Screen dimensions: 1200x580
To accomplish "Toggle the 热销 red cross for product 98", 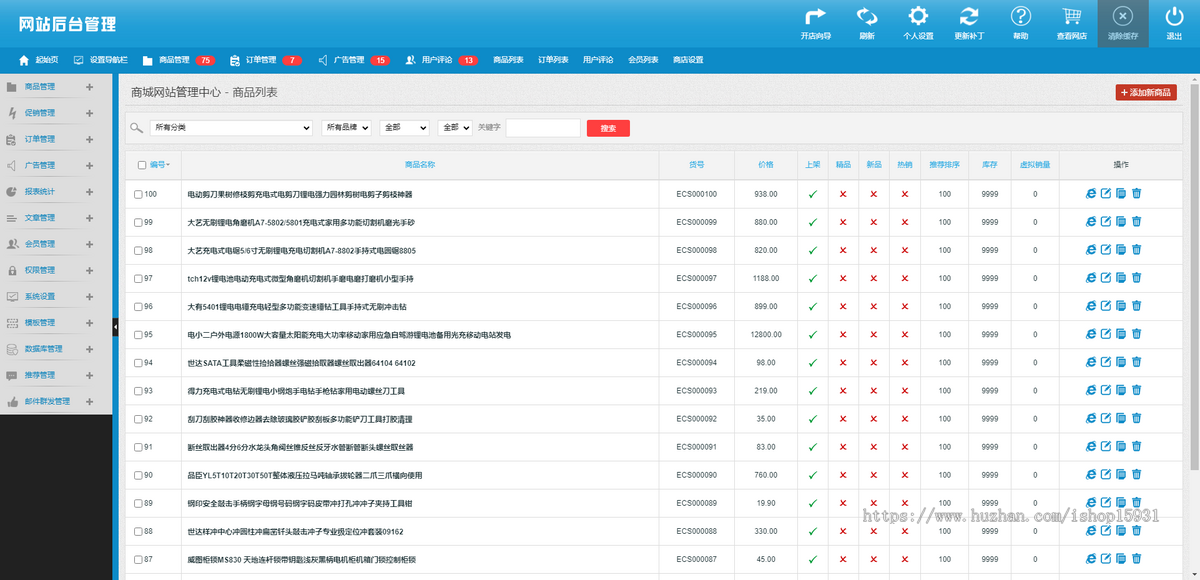I will pyautogui.click(x=905, y=250).
